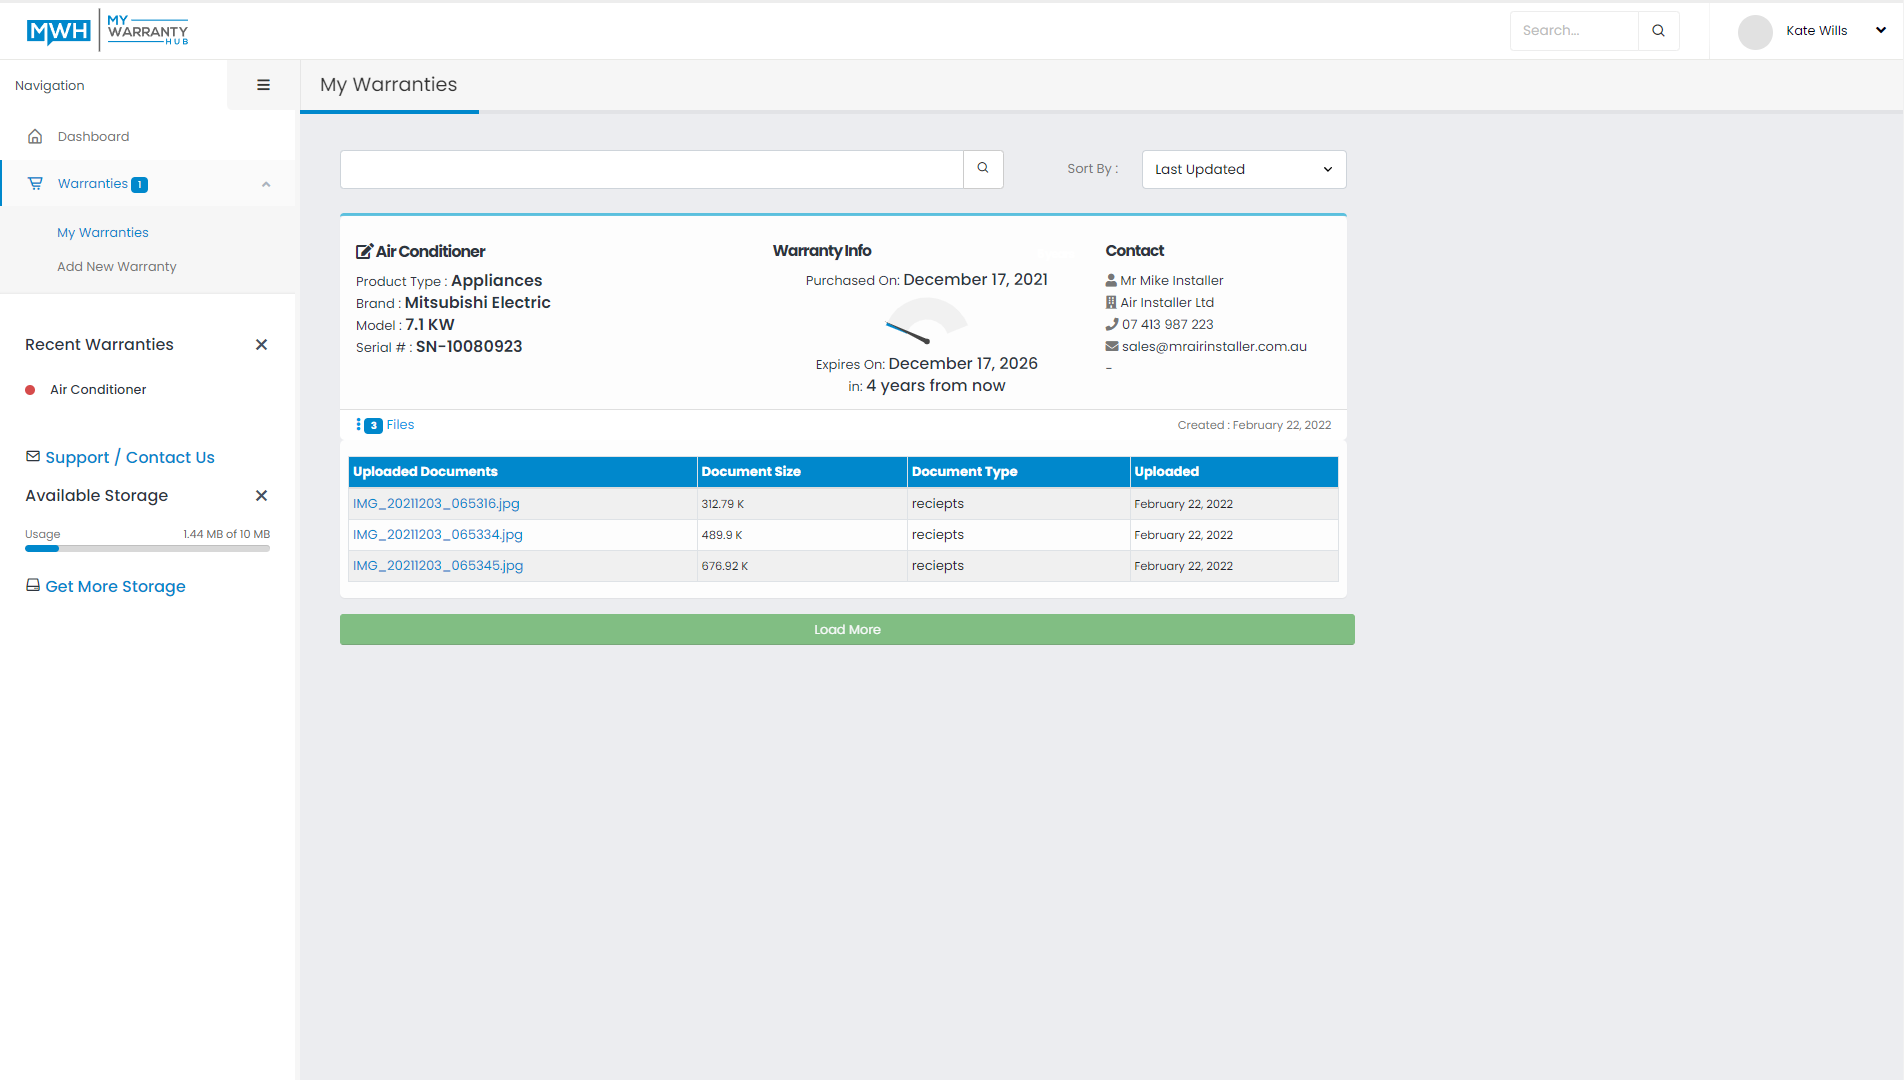Click the warranty search magnifier button
Image resolution: width=1904 pixels, height=1080 pixels.
pos(983,169)
